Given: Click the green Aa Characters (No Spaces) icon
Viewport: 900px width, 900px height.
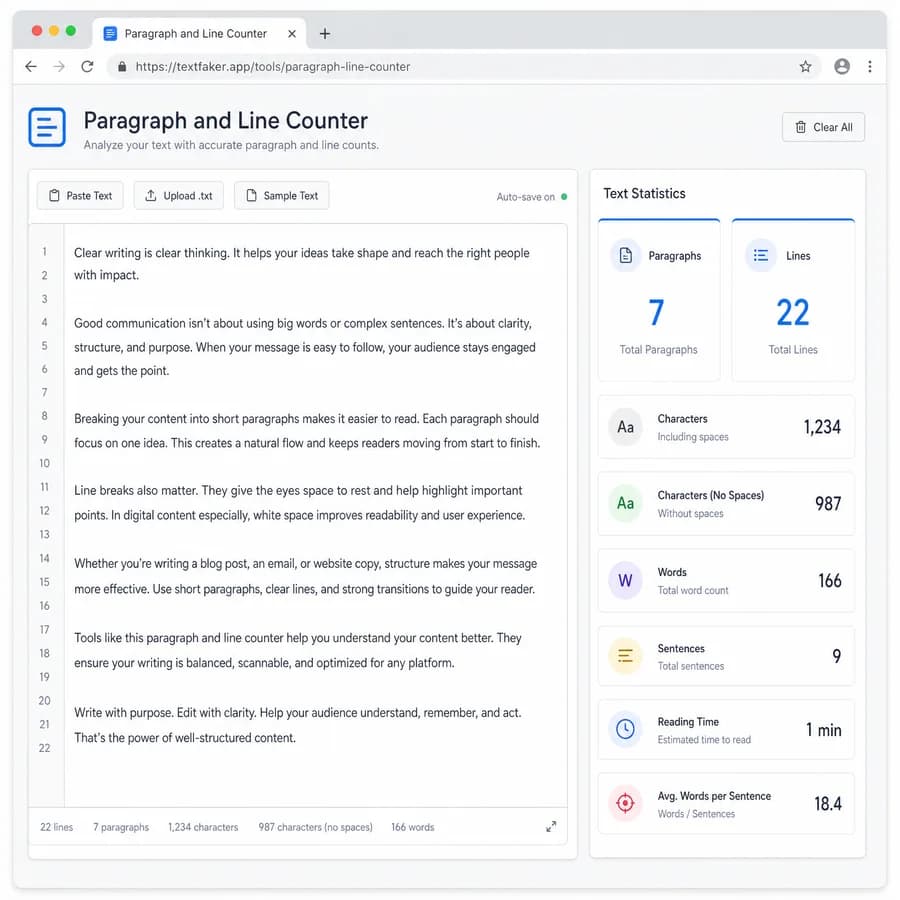Looking at the screenshot, I should 625,503.
